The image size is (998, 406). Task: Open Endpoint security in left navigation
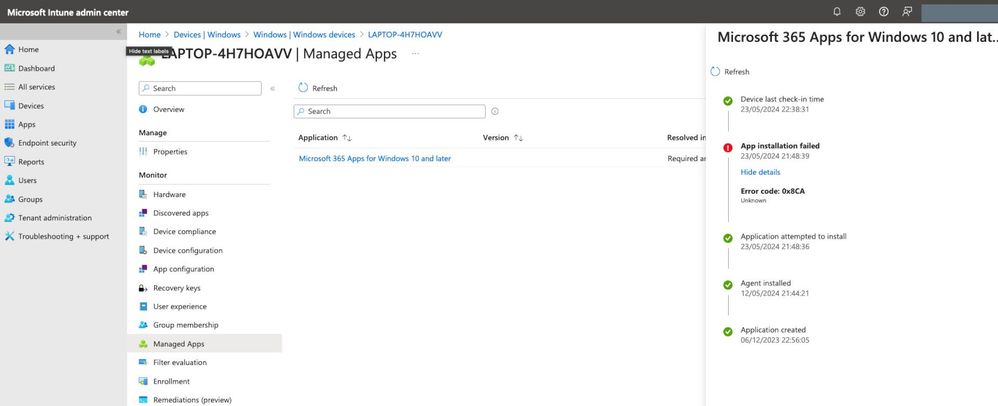click(47, 143)
